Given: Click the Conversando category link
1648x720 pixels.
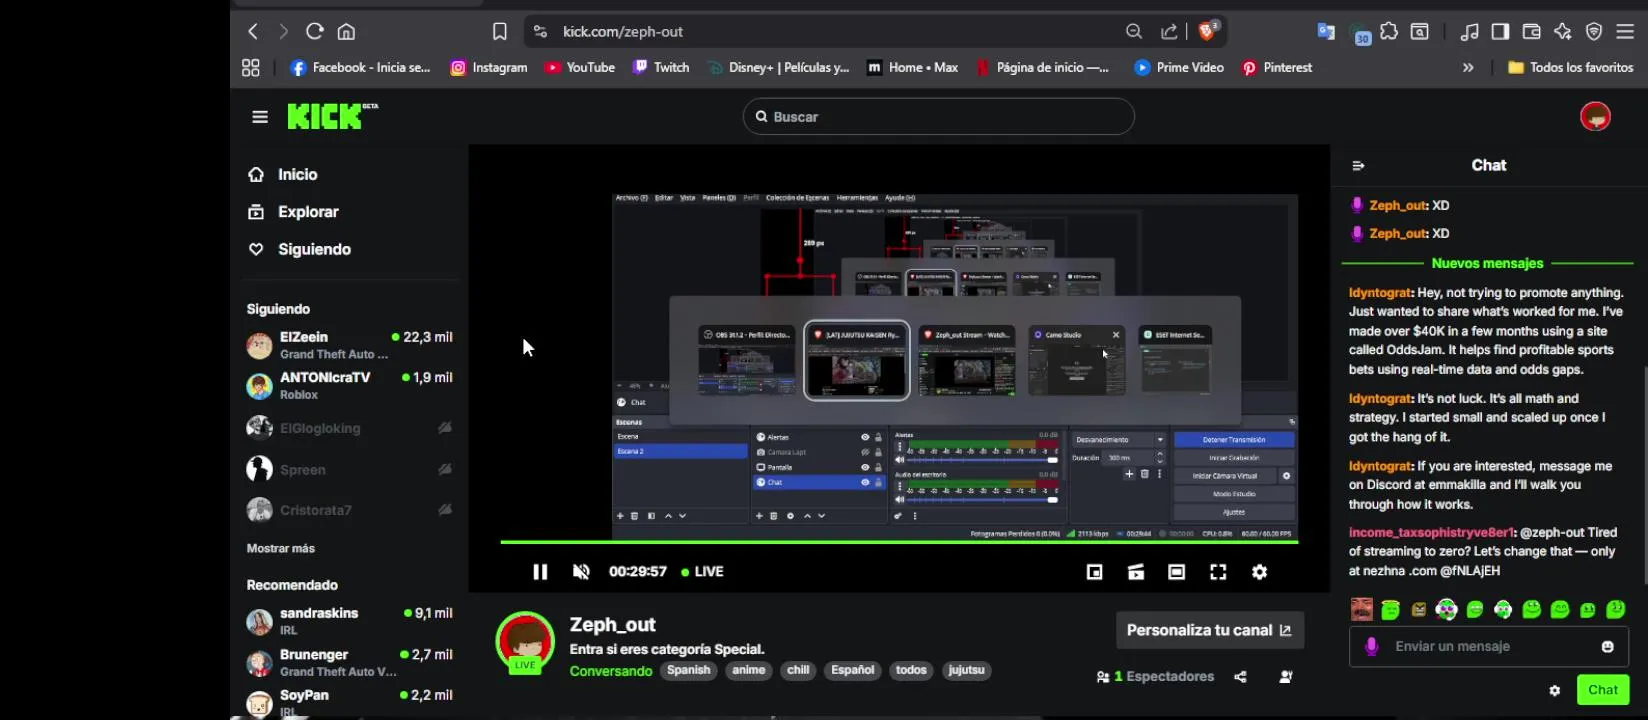Looking at the screenshot, I should coord(611,671).
